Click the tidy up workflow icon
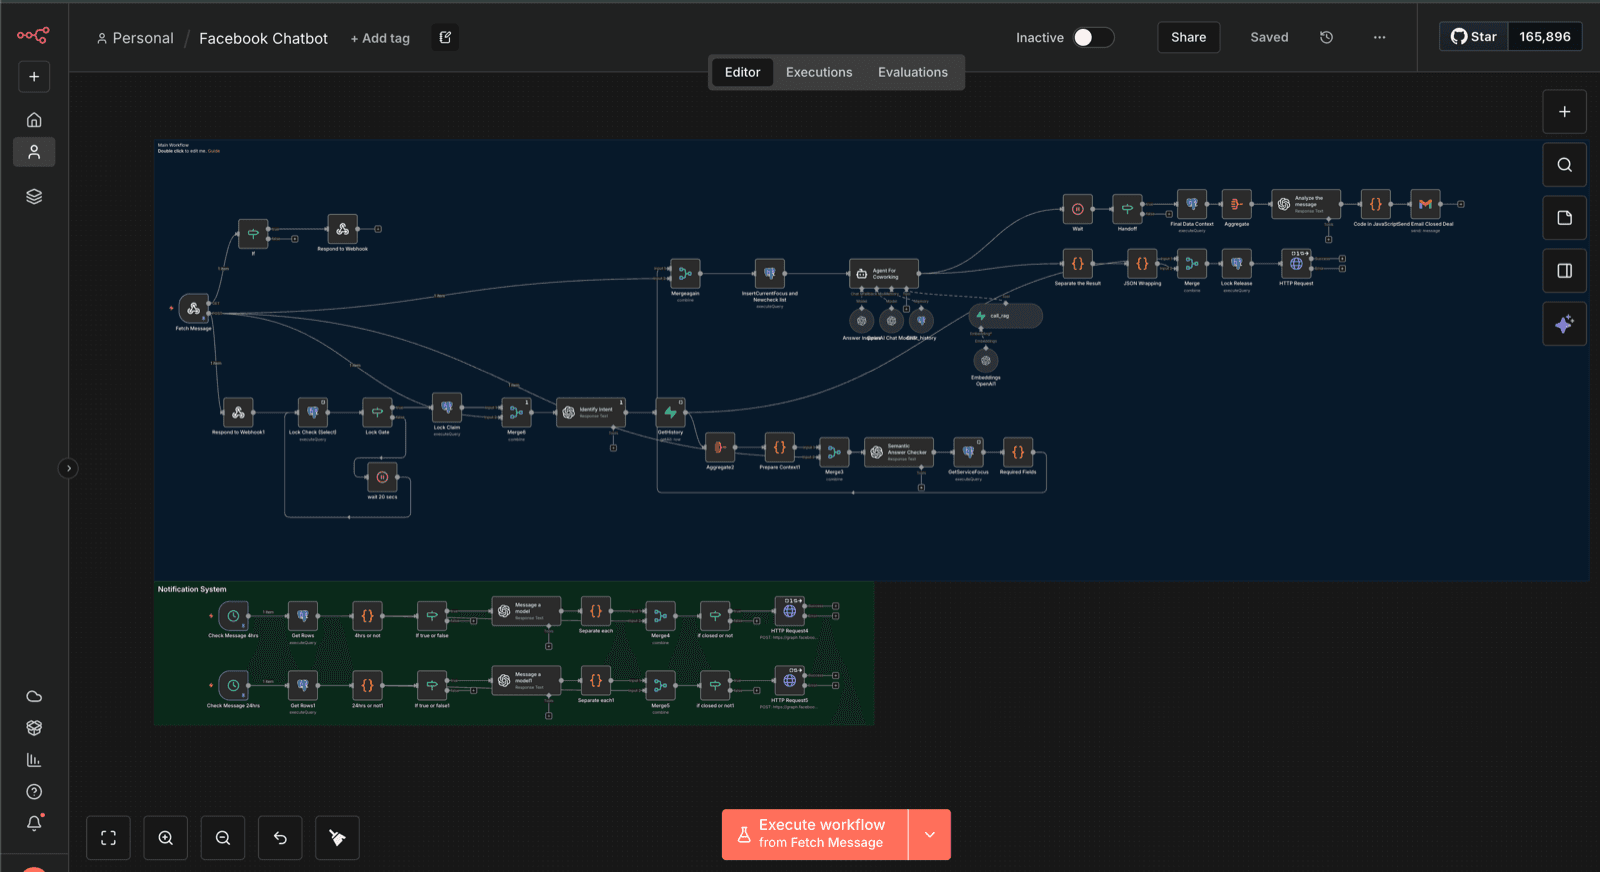Screen dimensions: 1600x872 (x=337, y=838)
